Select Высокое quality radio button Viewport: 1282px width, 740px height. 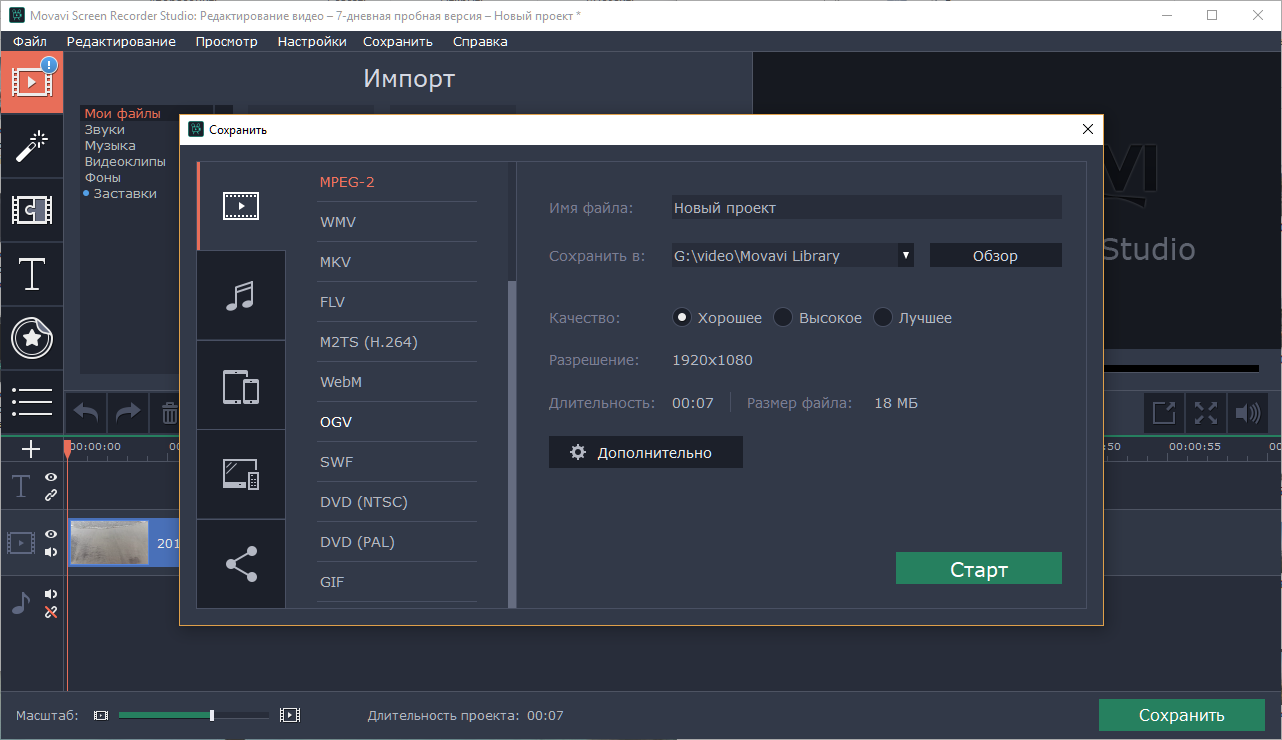[x=783, y=318]
